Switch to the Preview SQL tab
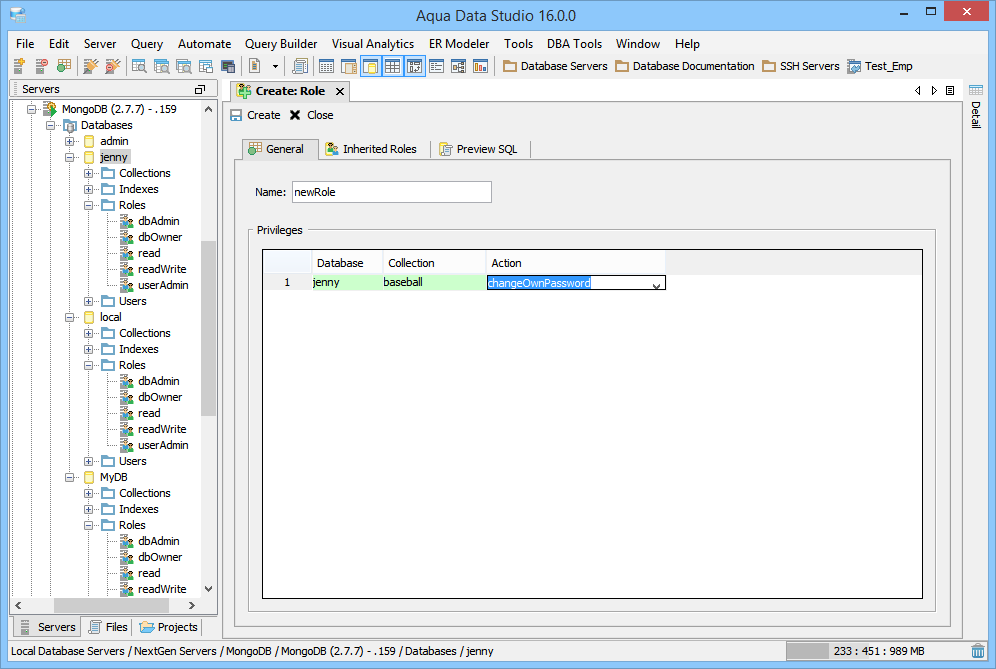The image size is (996, 669). tap(479, 149)
